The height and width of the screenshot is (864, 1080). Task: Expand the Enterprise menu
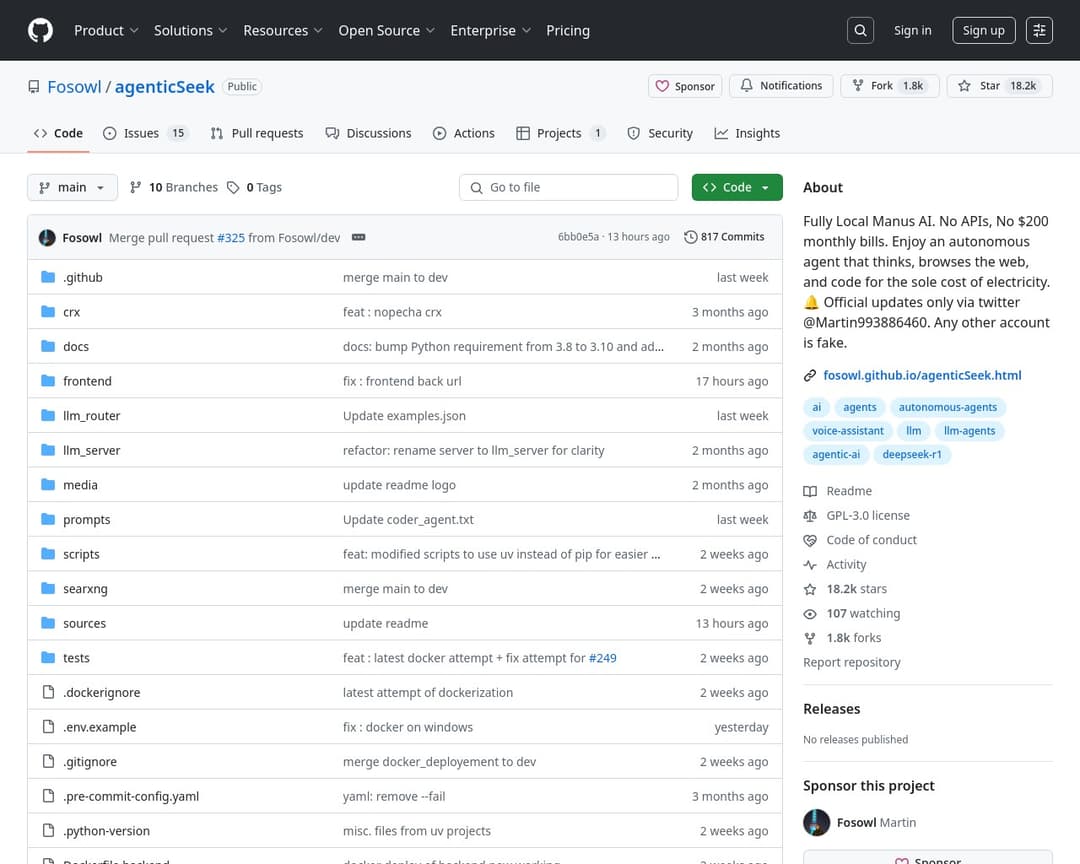coord(490,30)
